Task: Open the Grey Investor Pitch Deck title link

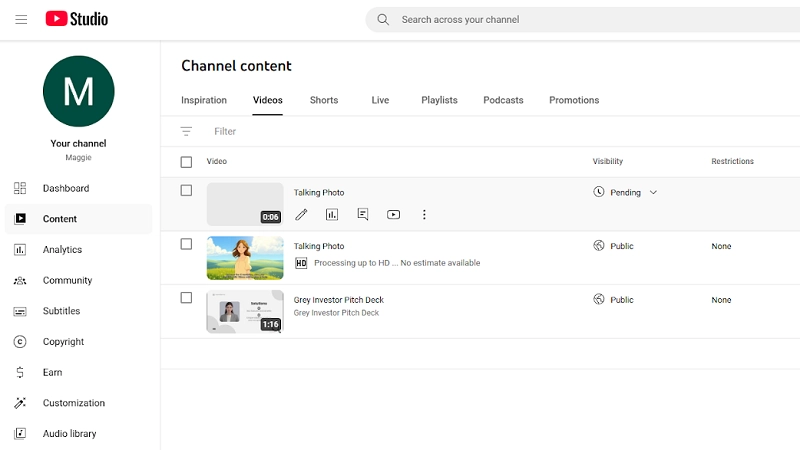Action: point(338,300)
